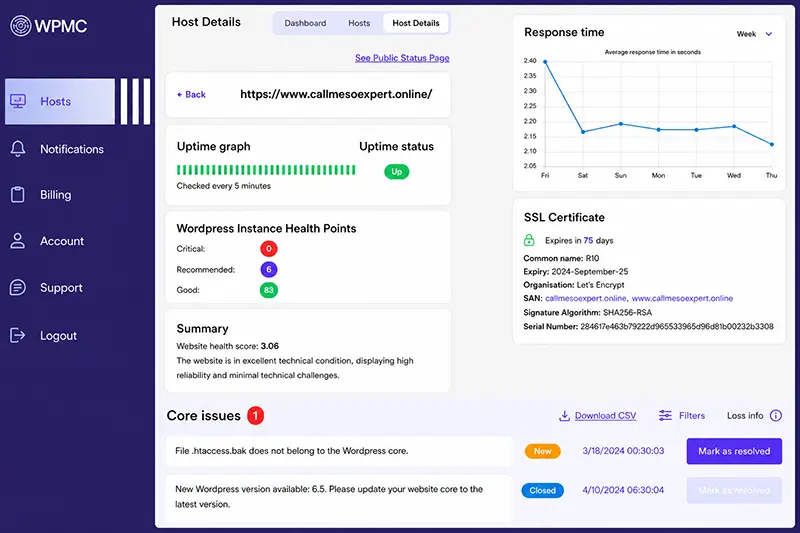Viewport: 800px width, 533px height.
Task: Click the Notifications bell icon
Action: [x=18, y=149]
